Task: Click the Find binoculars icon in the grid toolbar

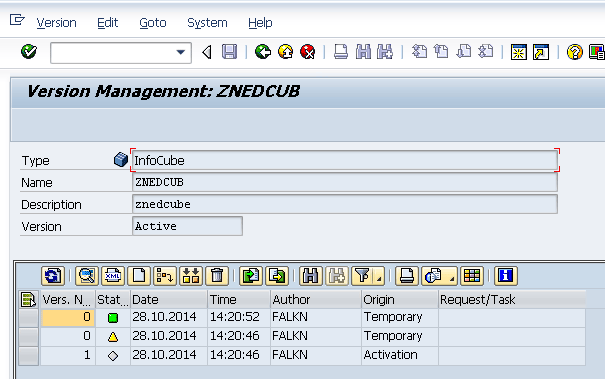Action: (311, 276)
